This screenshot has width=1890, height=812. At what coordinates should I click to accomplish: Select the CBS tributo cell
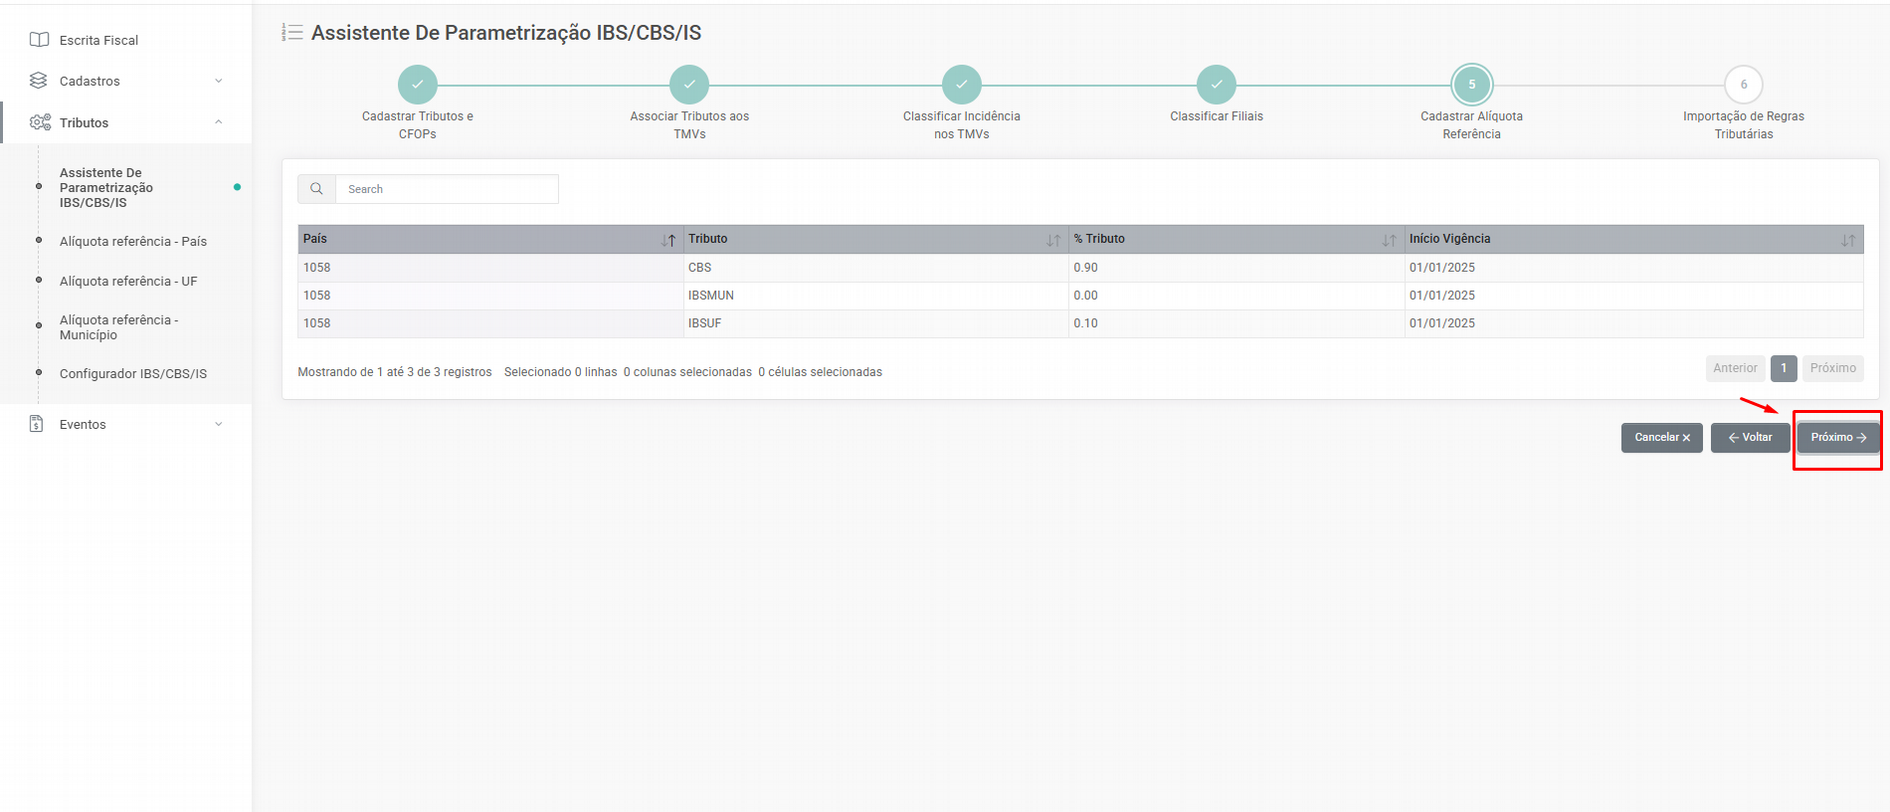tap(876, 268)
